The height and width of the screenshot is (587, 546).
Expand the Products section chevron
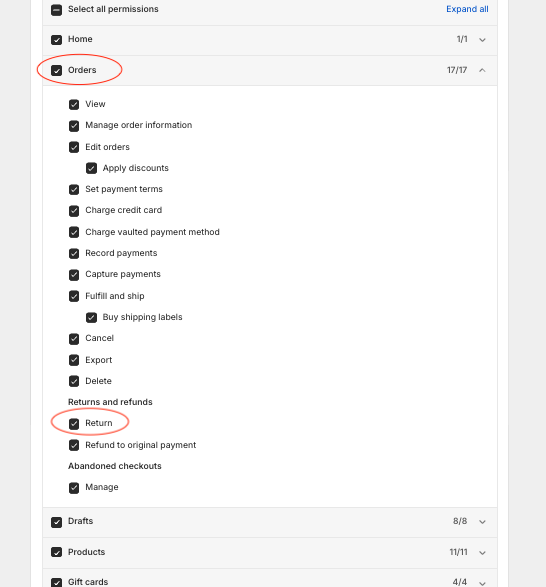pos(482,553)
